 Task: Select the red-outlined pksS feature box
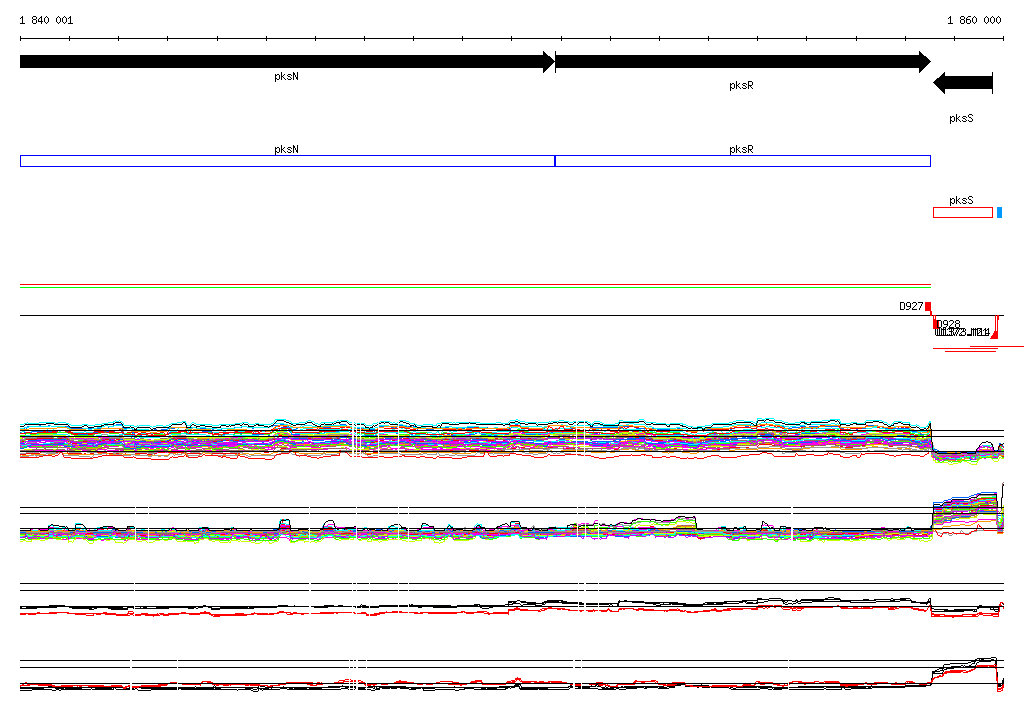[x=962, y=212]
